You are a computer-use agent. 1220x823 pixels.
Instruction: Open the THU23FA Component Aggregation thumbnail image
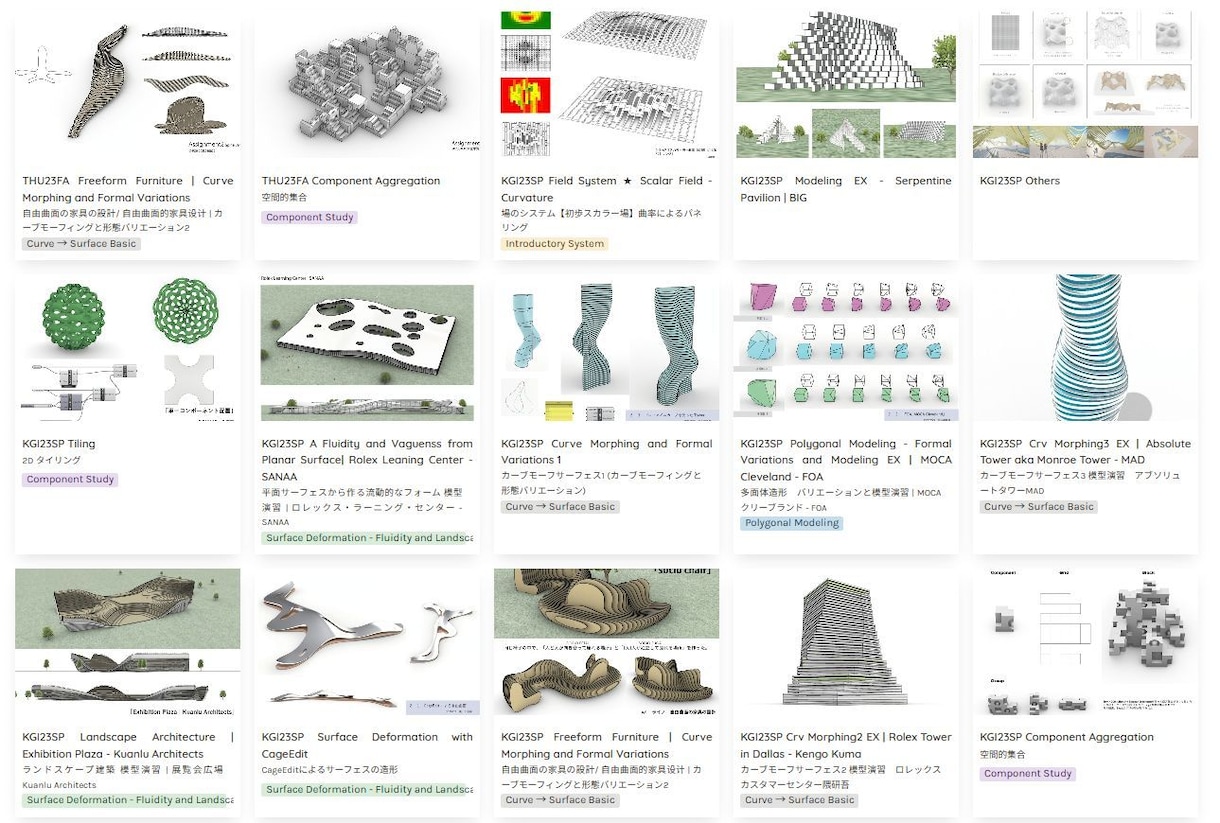367,87
